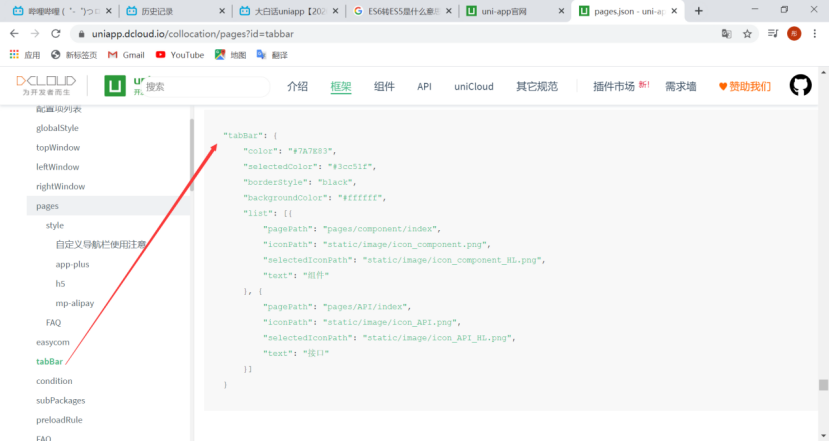
Task: Switch to the 历史记录 browser tab
Action: (x=175, y=11)
